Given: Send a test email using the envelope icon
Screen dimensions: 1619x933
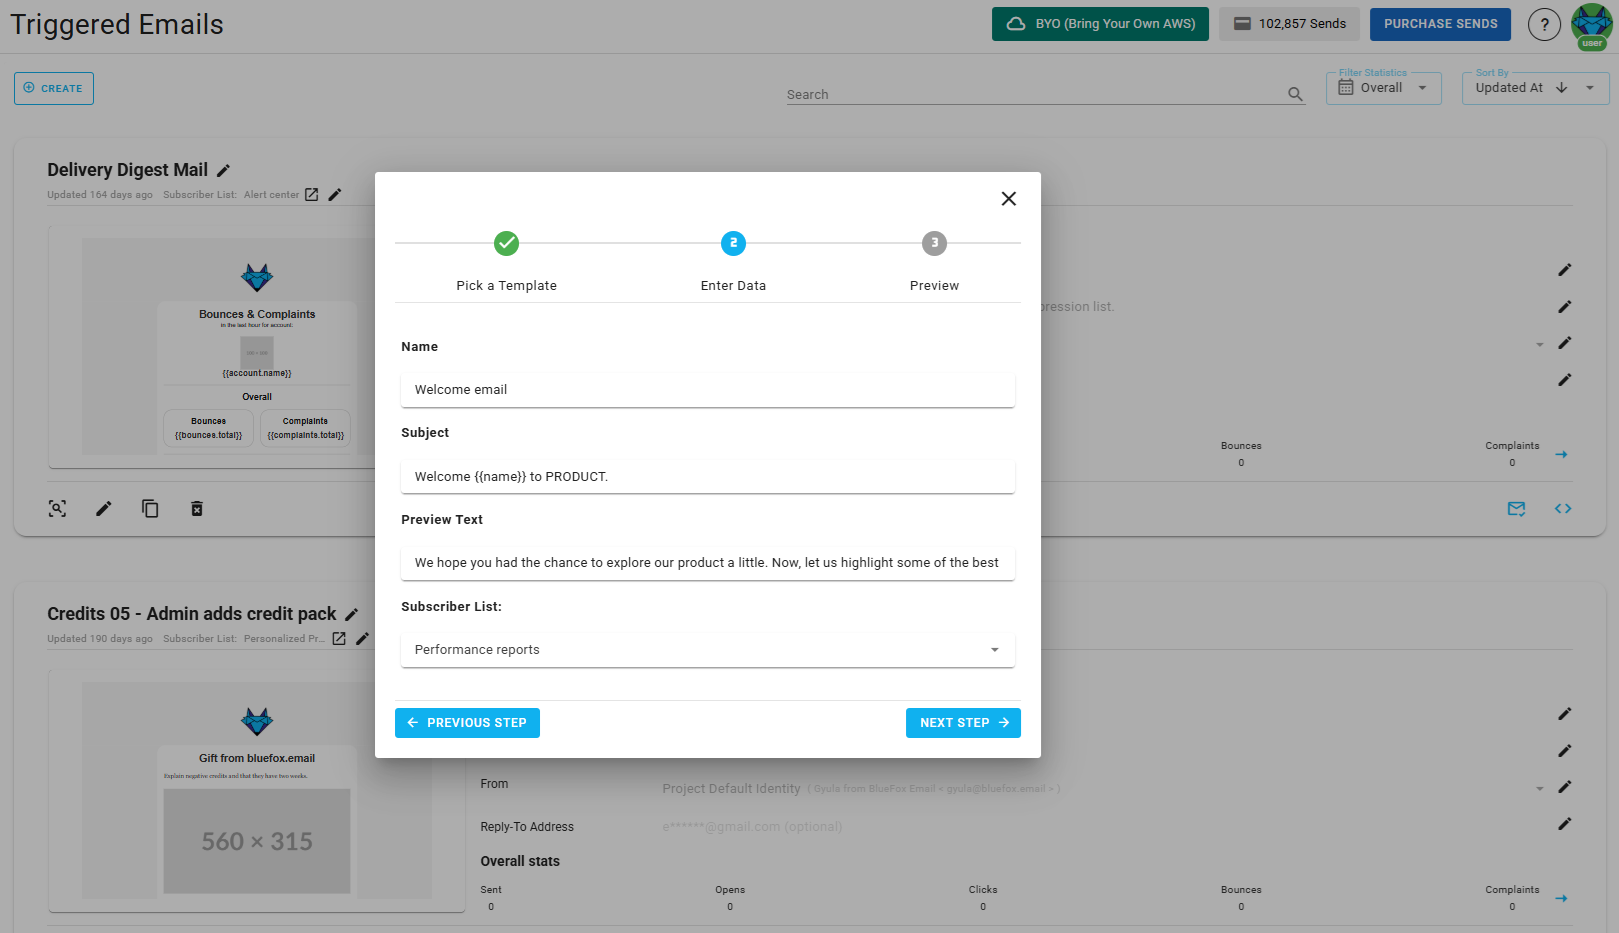Looking at the screenshot, I should pos(1516,509).
